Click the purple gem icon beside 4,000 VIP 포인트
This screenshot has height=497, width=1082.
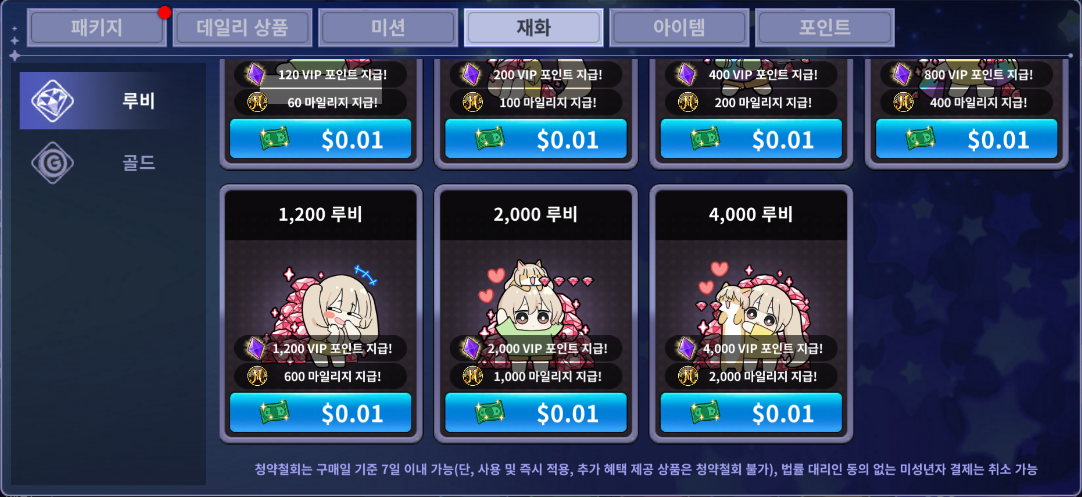click(687, 348)
